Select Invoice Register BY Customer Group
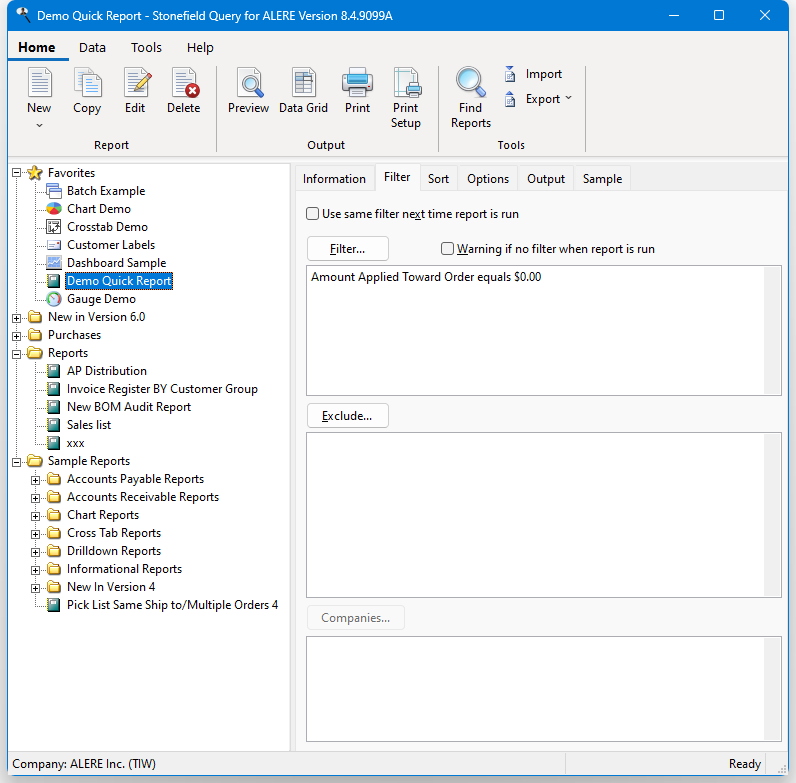796x783 pixels. pos(162,389)
